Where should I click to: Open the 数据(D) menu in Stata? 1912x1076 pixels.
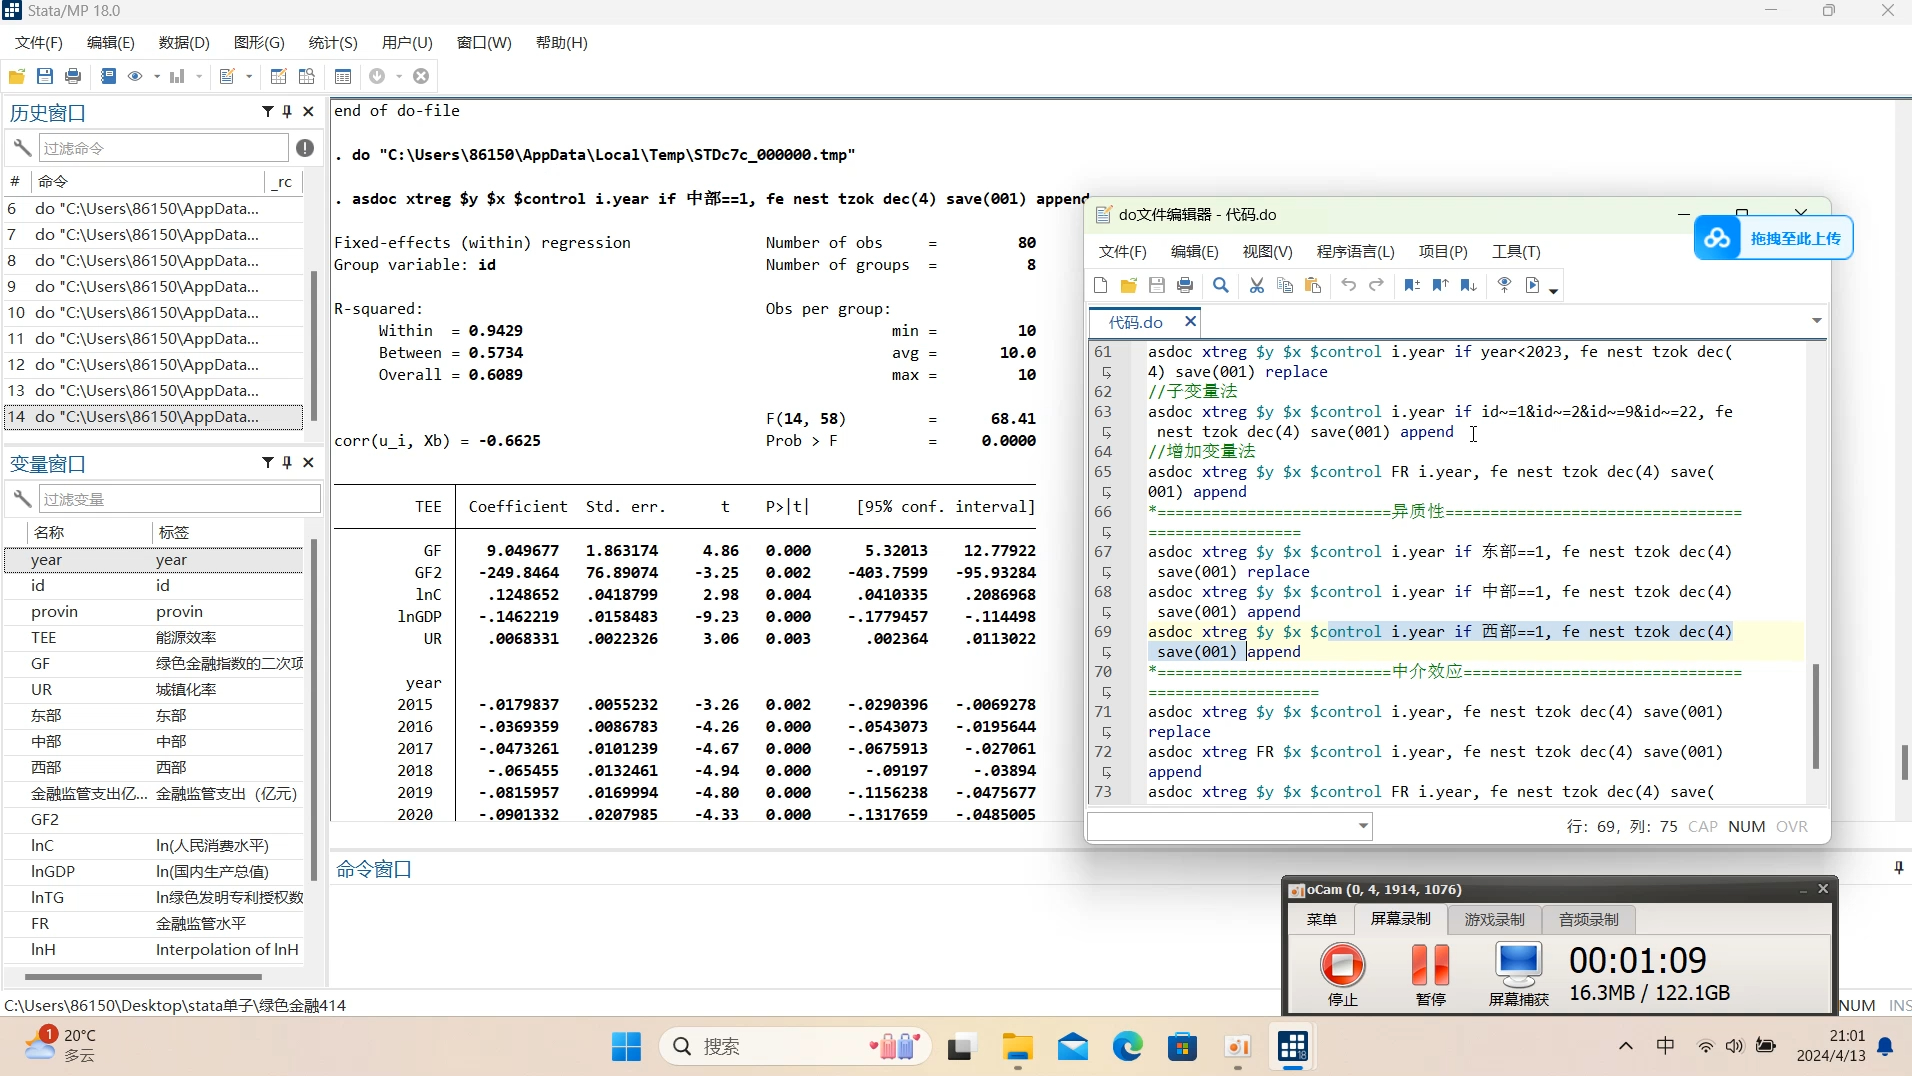(184, 42)
